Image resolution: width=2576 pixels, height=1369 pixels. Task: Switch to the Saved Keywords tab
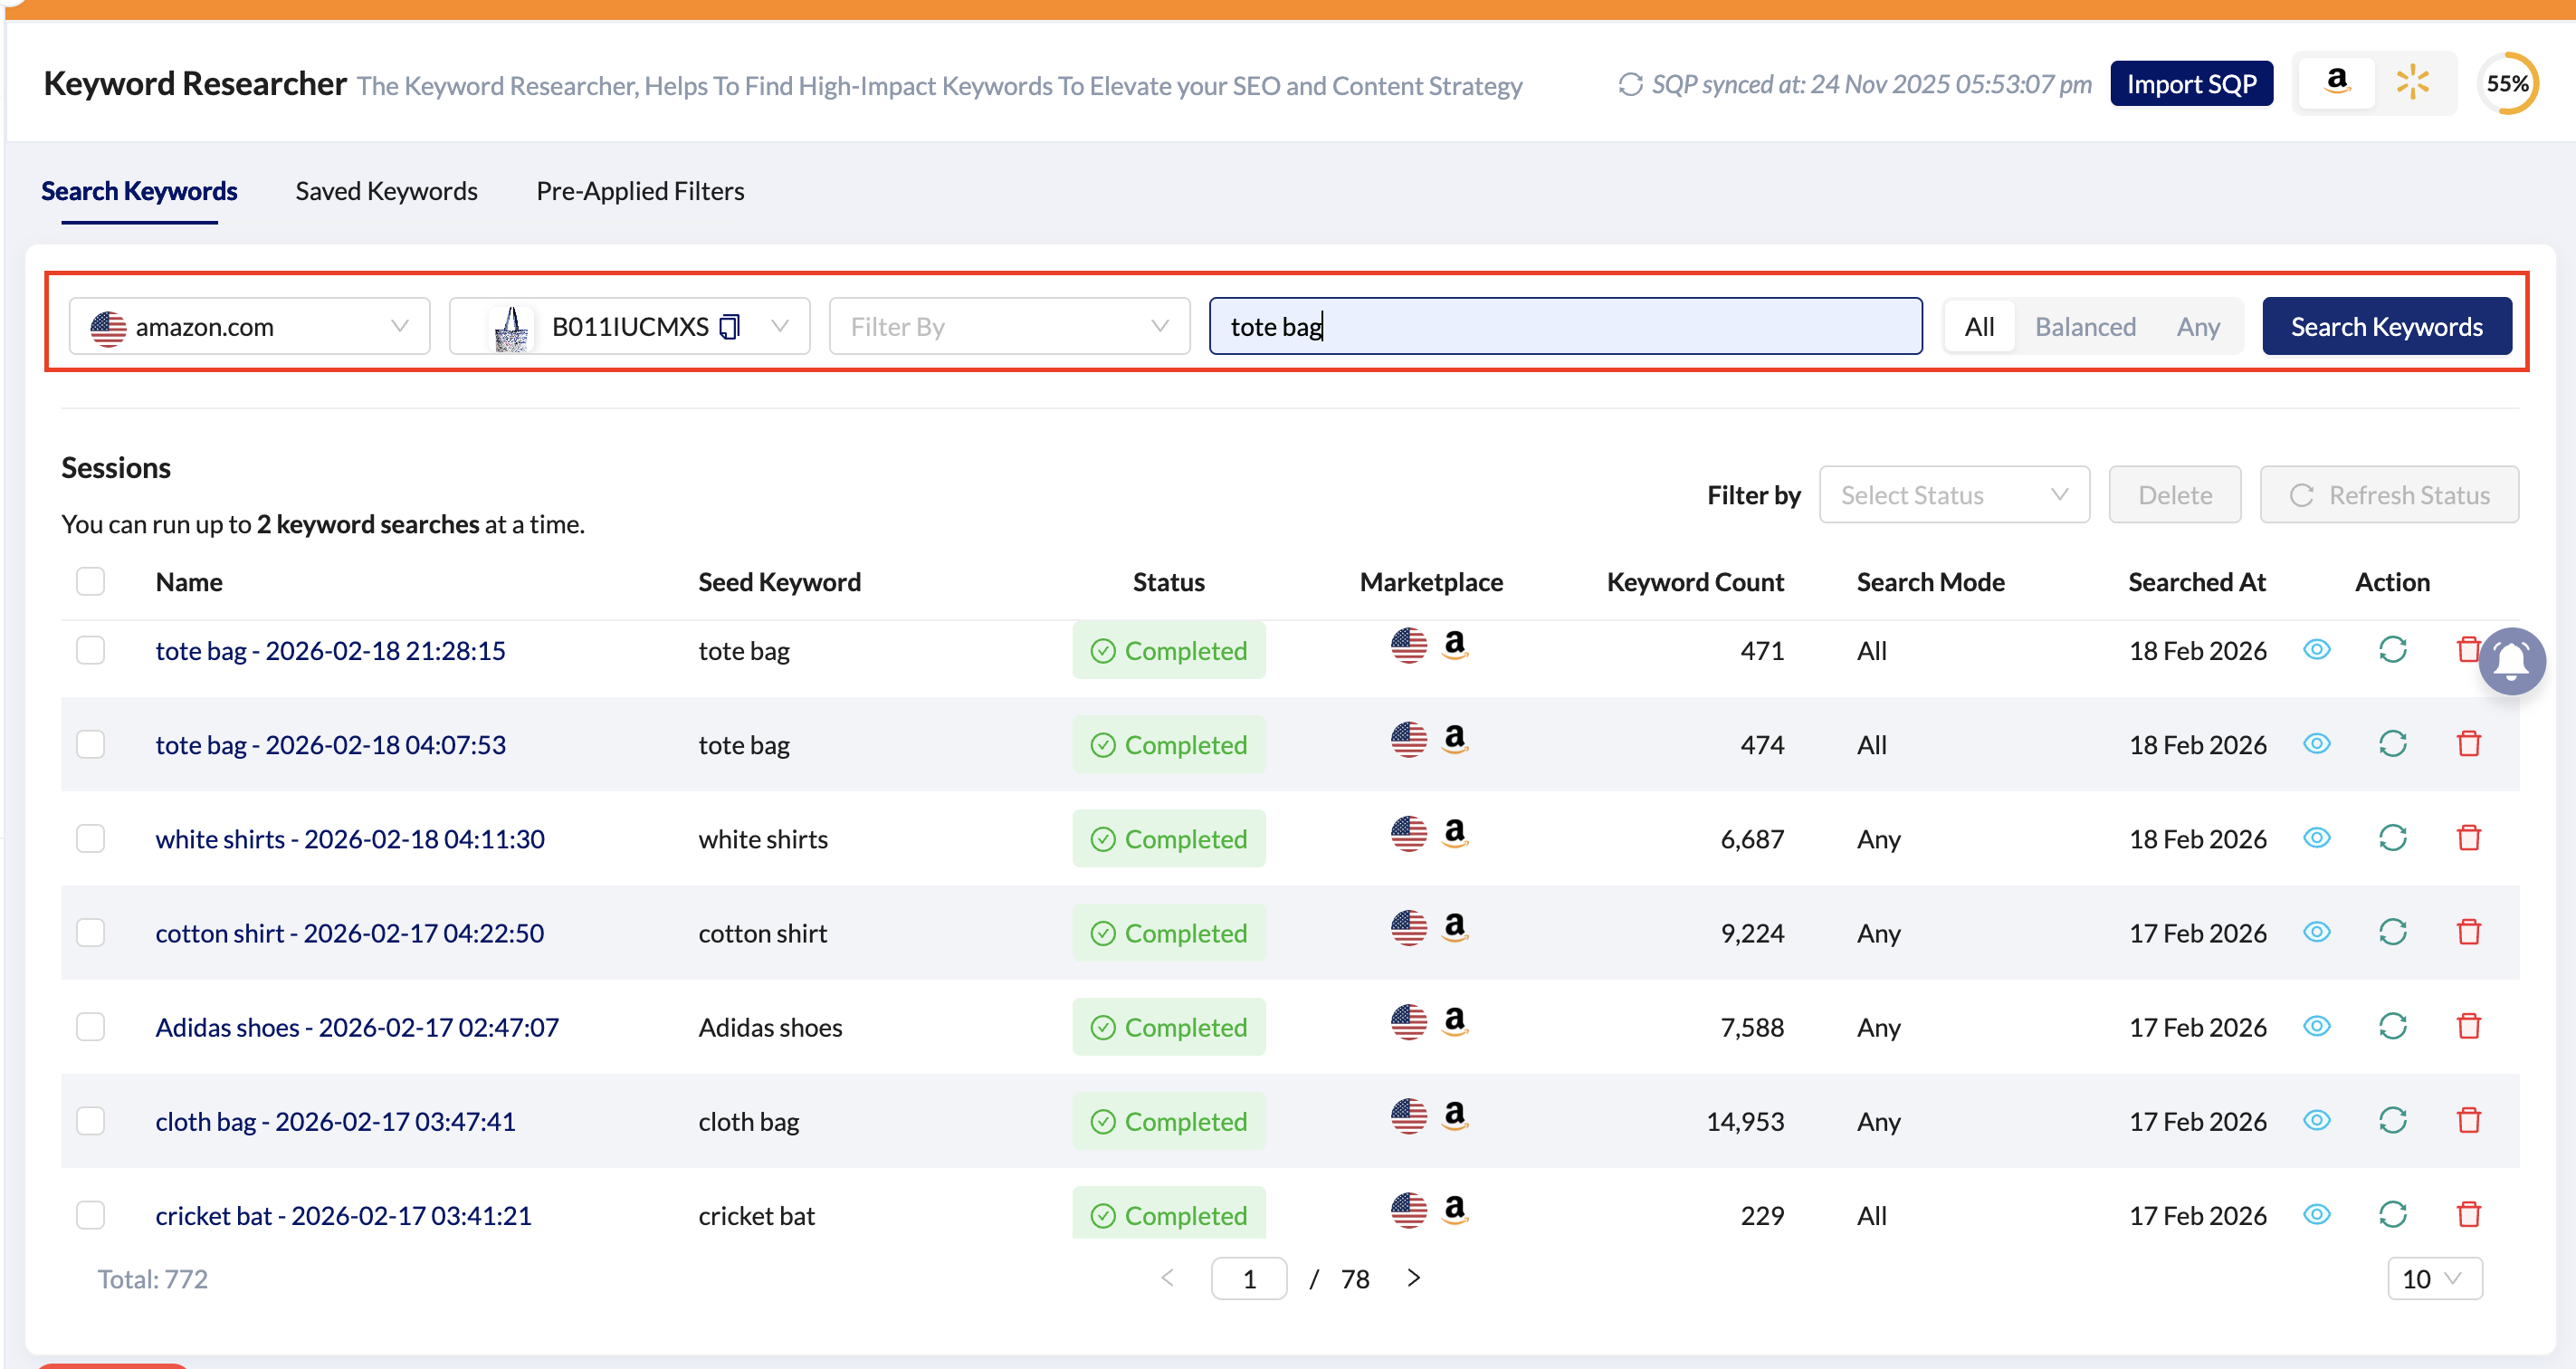[386, 191]
